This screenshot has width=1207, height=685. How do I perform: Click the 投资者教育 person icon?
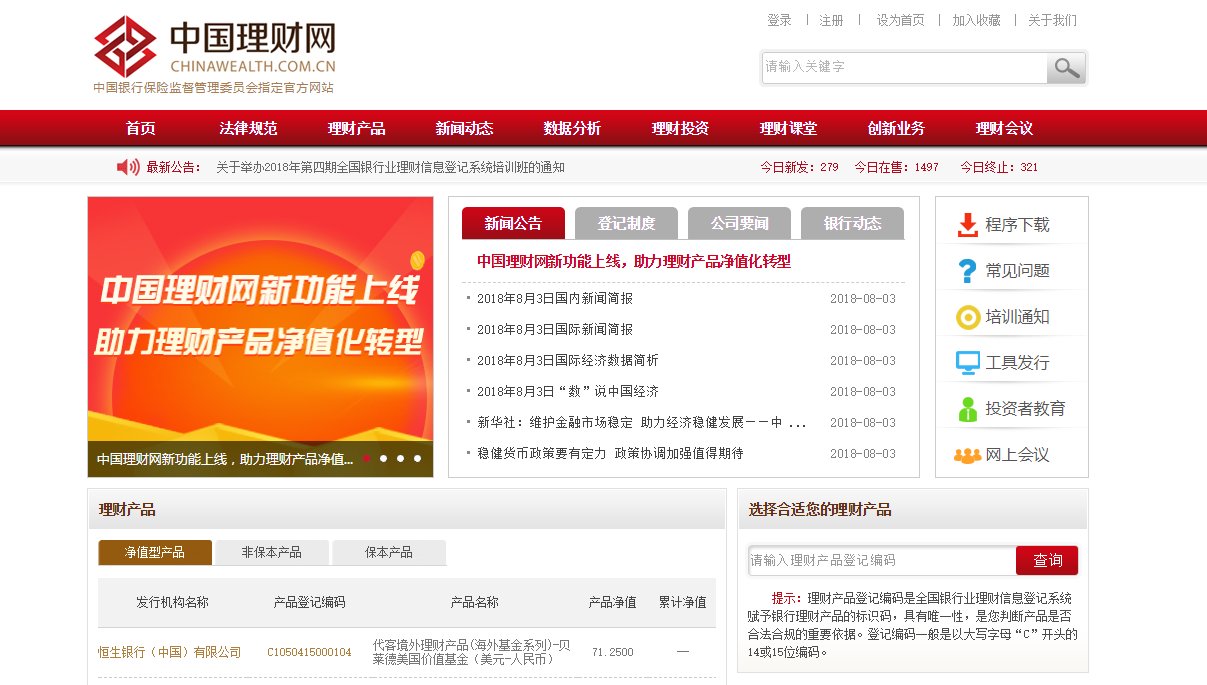[967, 406]
